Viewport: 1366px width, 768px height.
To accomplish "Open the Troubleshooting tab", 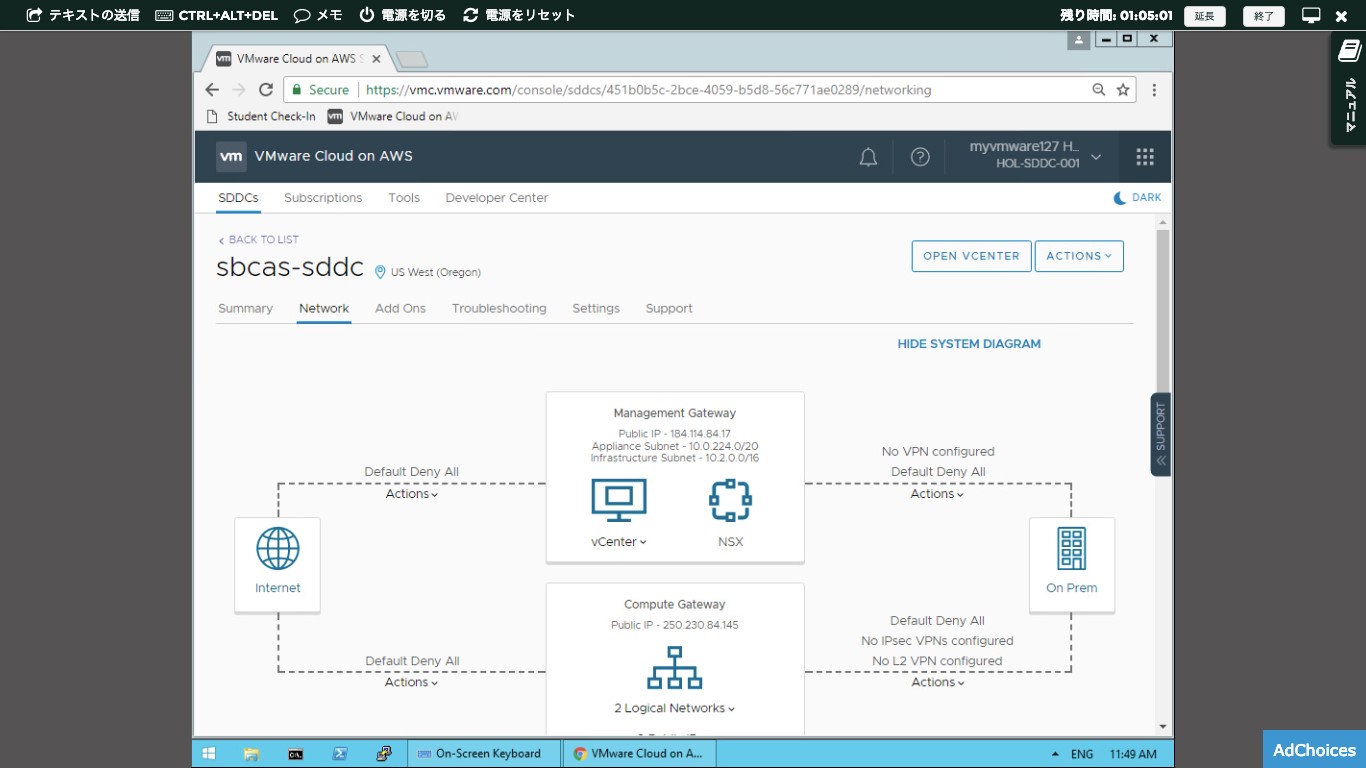I will pos(499,309).
